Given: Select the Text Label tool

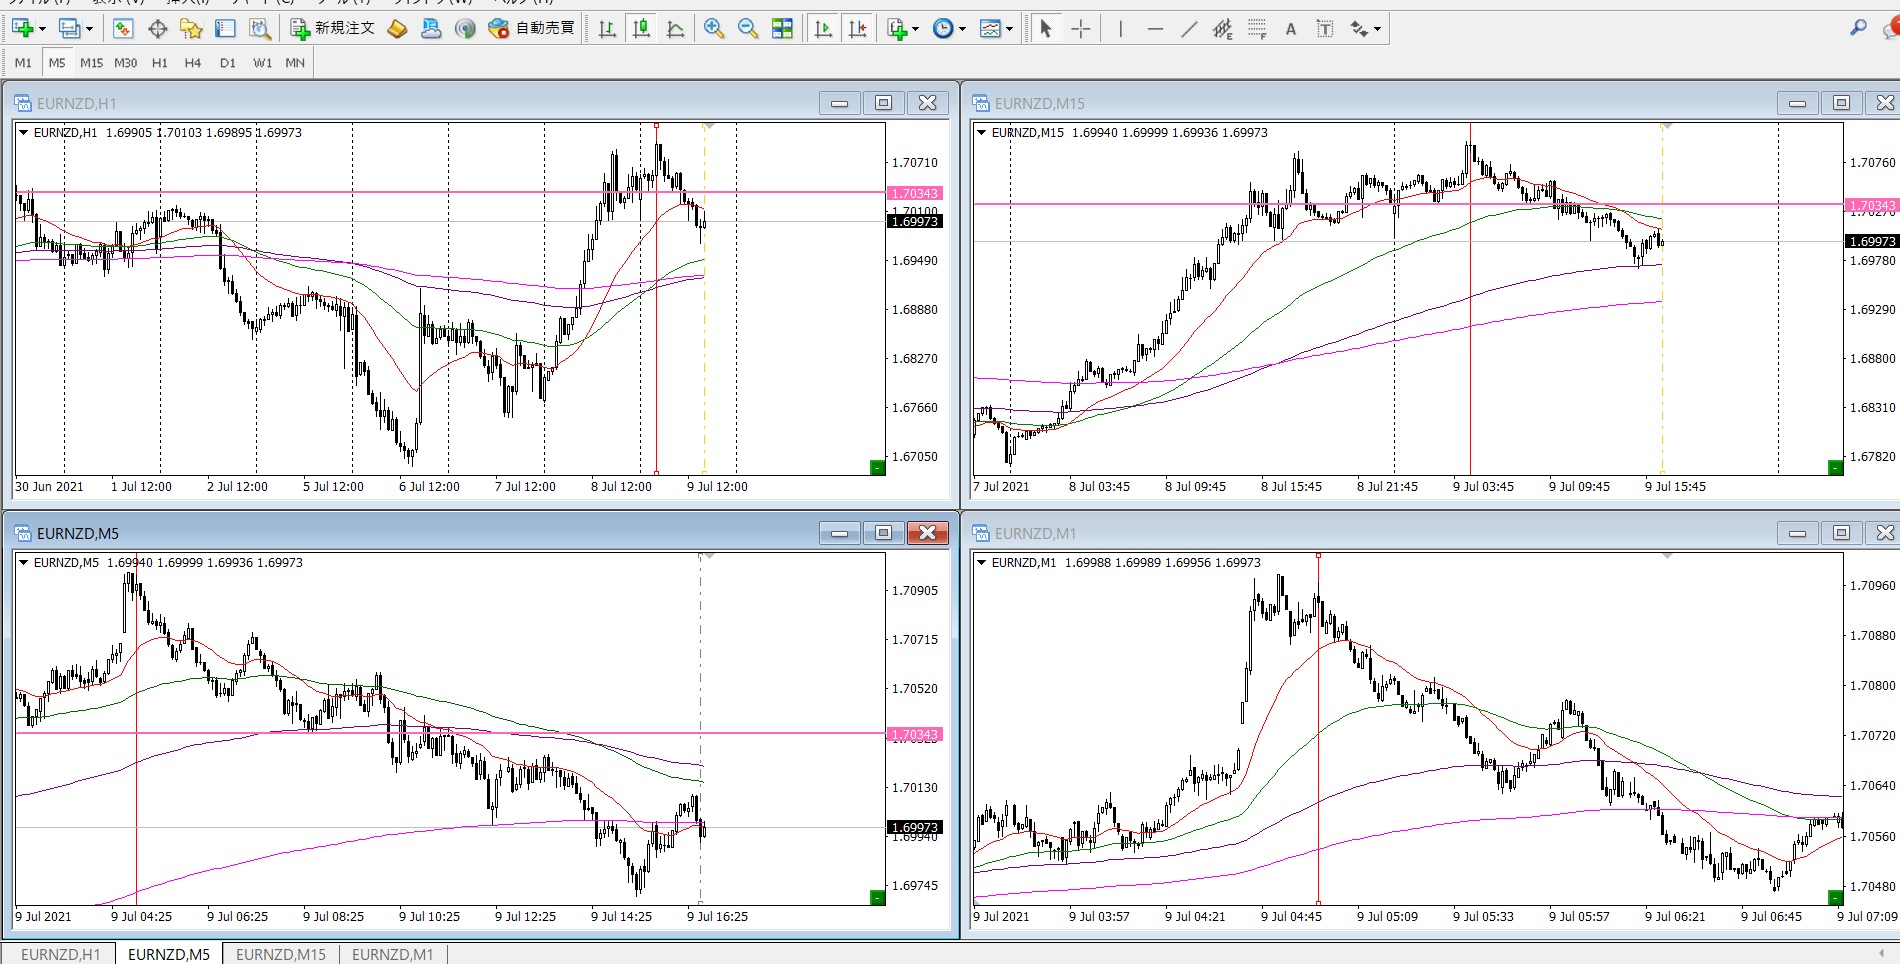Looking at the screenshot, I should tap(1325, 28).
